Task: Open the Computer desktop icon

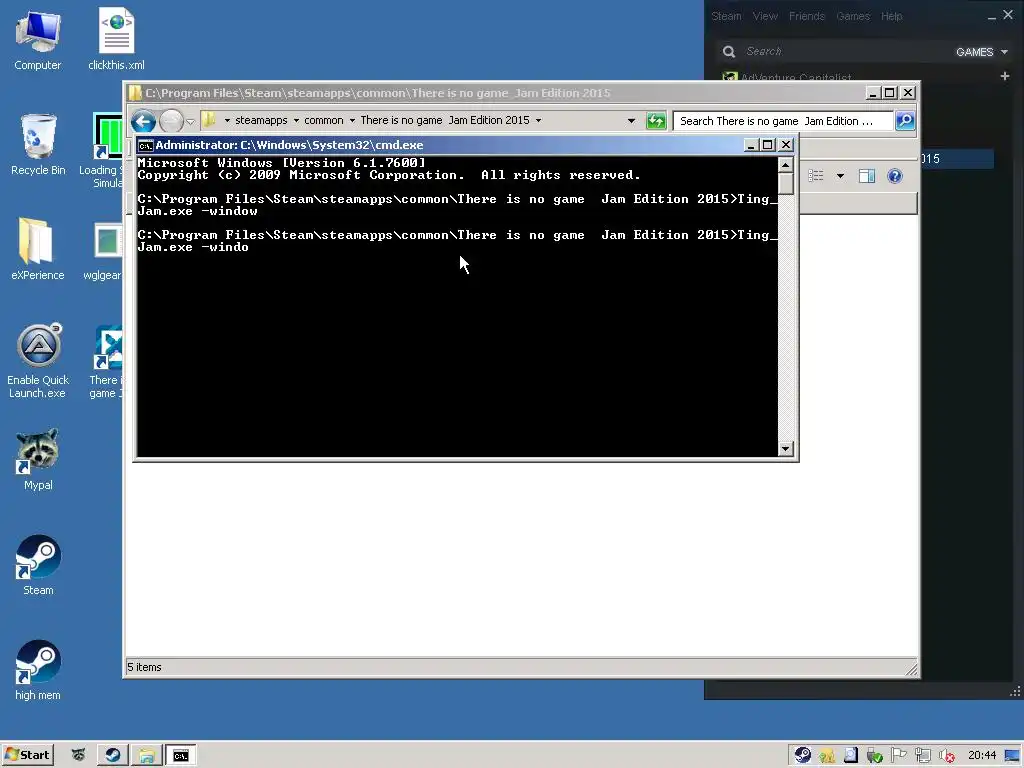Action: 38,40
